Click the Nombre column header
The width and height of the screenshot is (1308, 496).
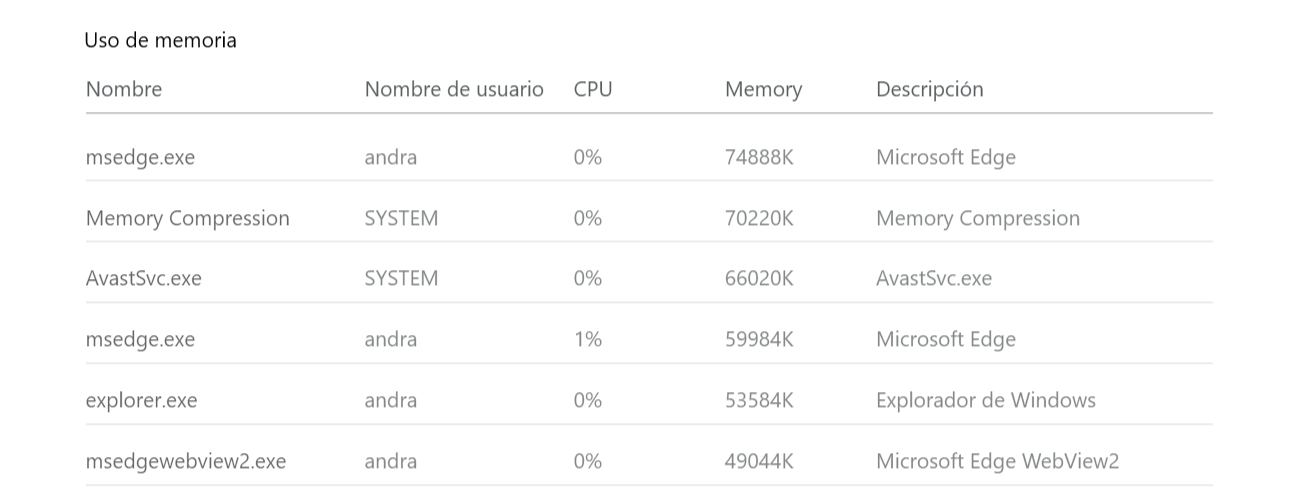124,89
